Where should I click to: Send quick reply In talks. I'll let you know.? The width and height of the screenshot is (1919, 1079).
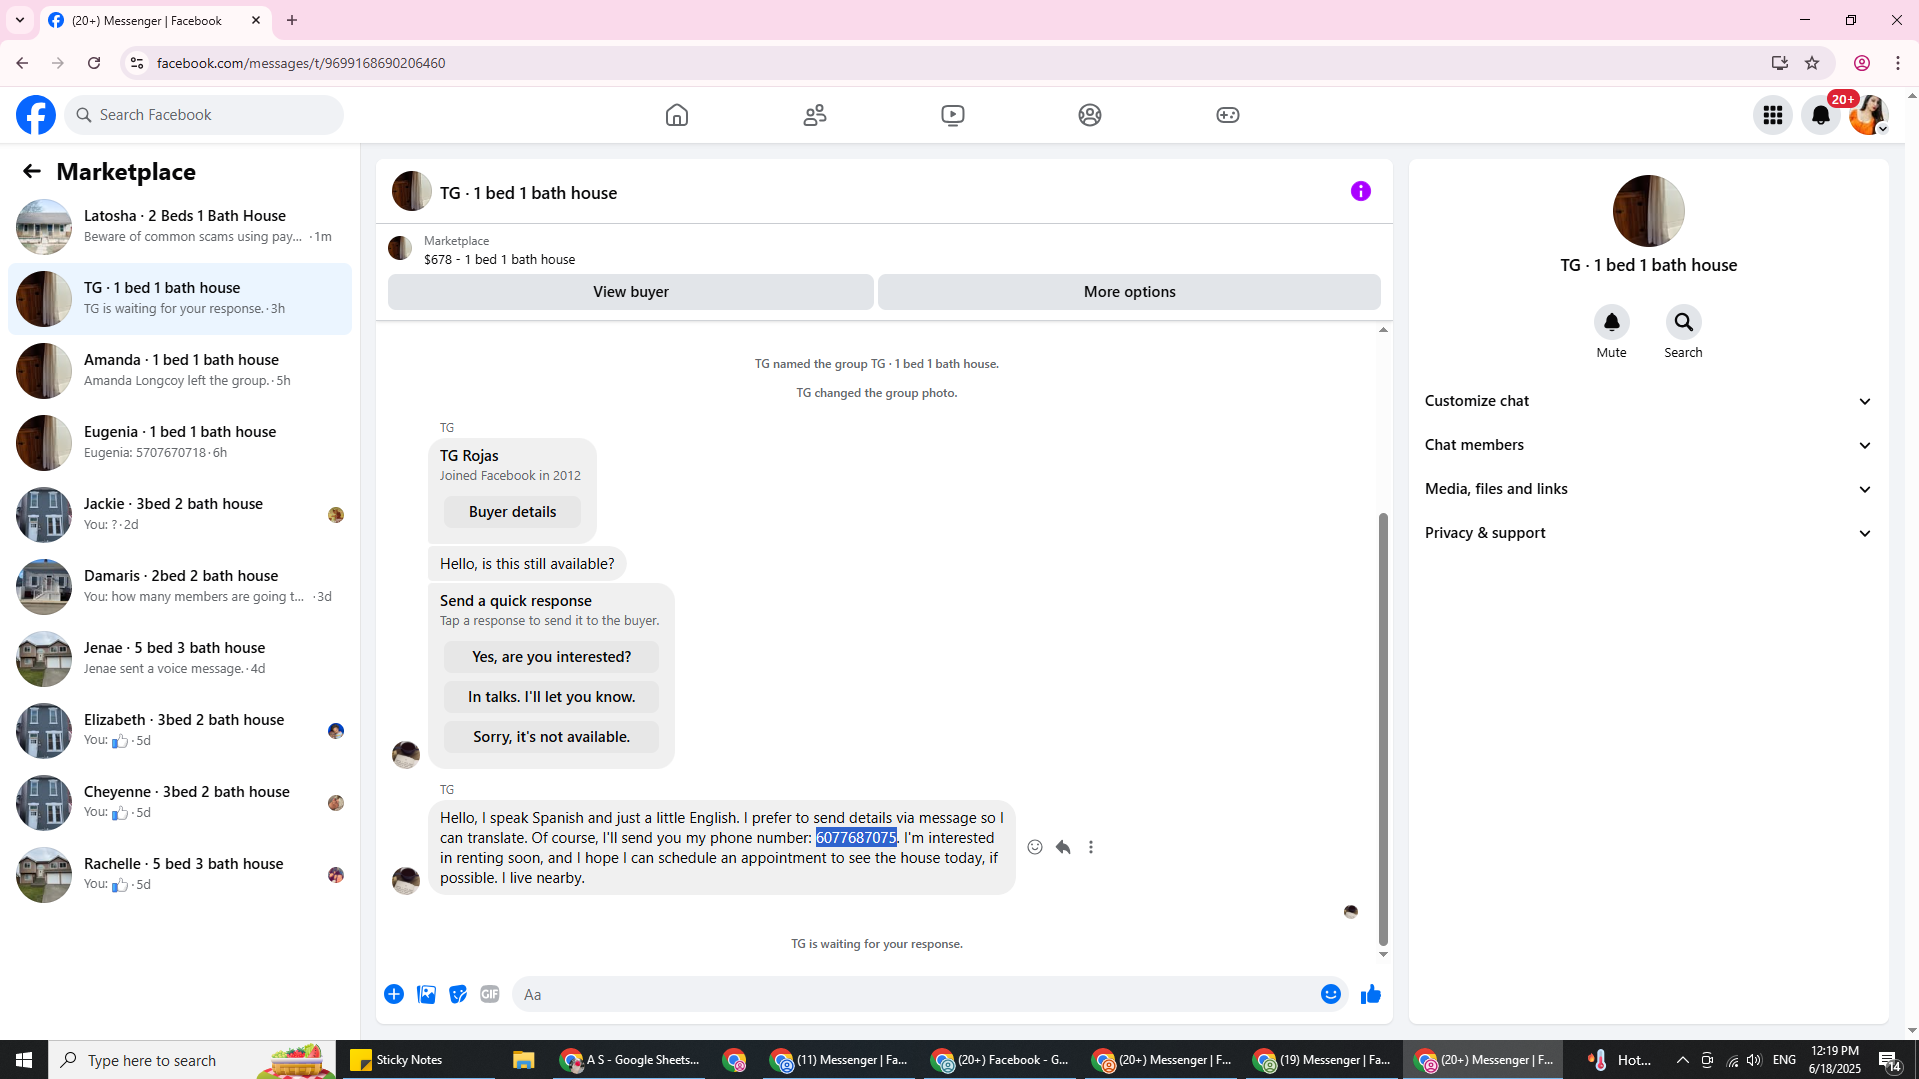(x=551, y=697)
